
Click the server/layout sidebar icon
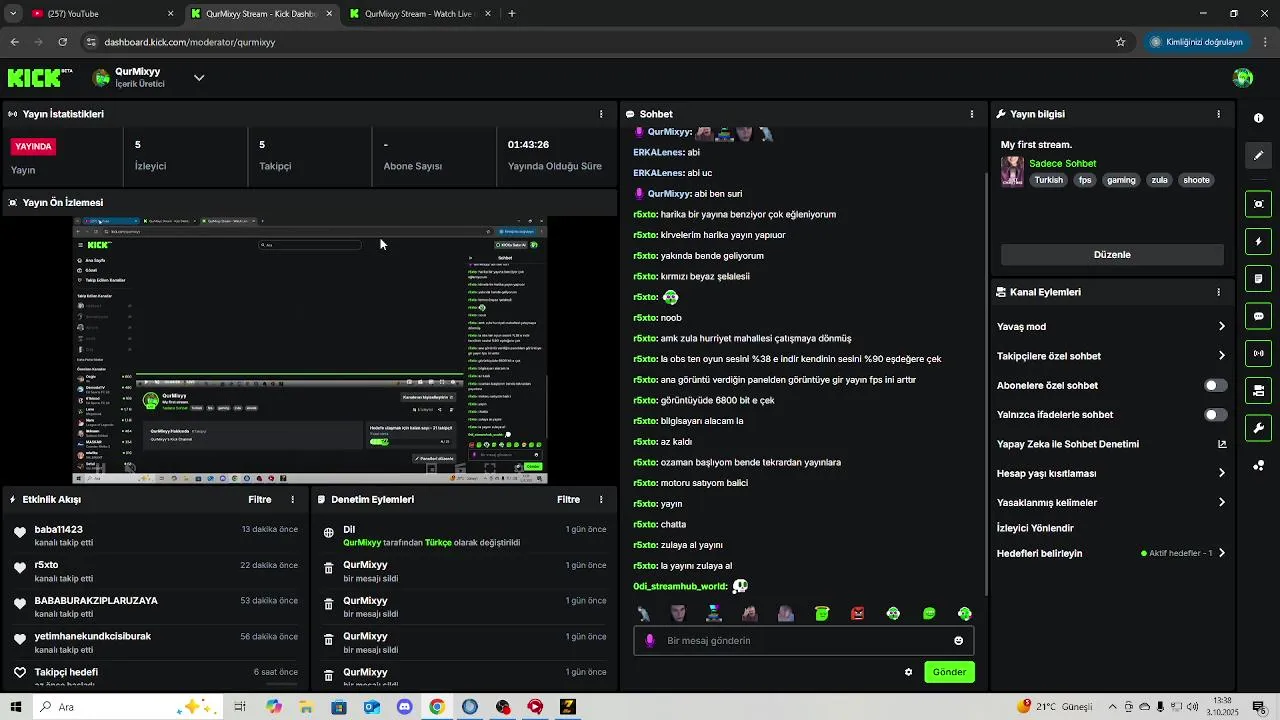(x=1258, y=390)
